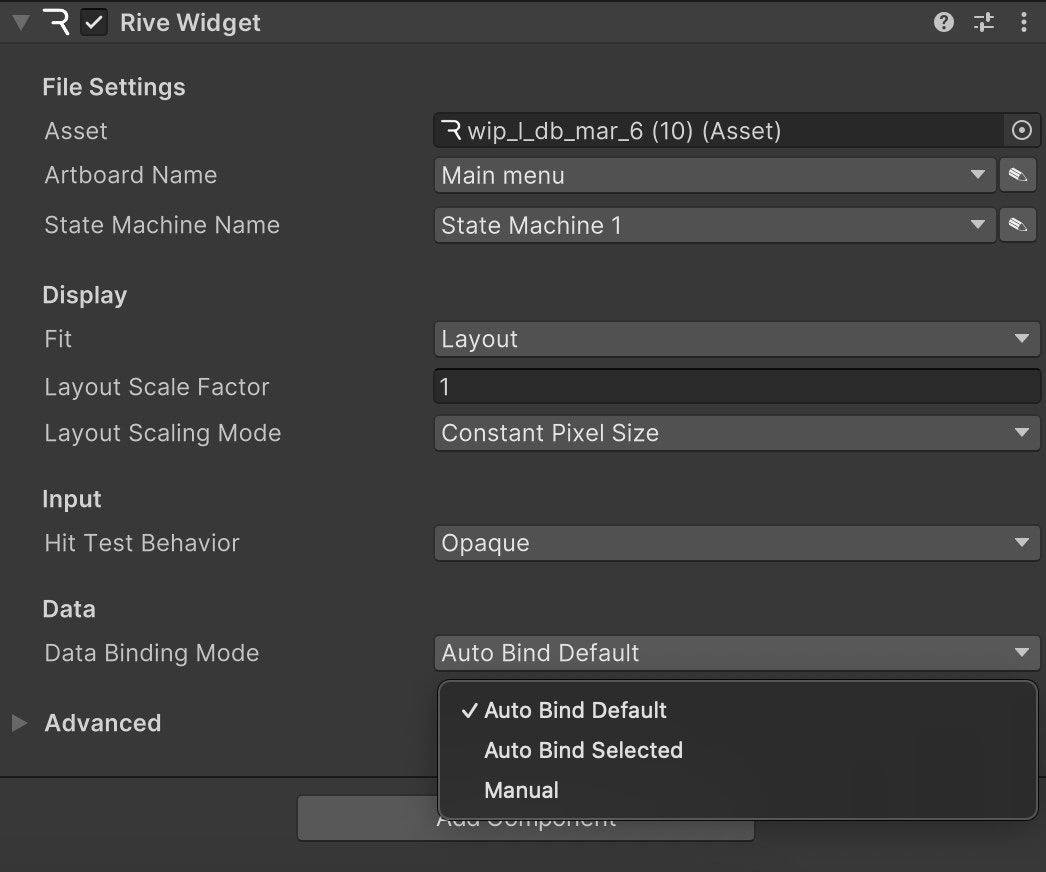The height and width of the screenshot is (872, 1046).
Task: Click the component presets icon
Action: [983, 22]
